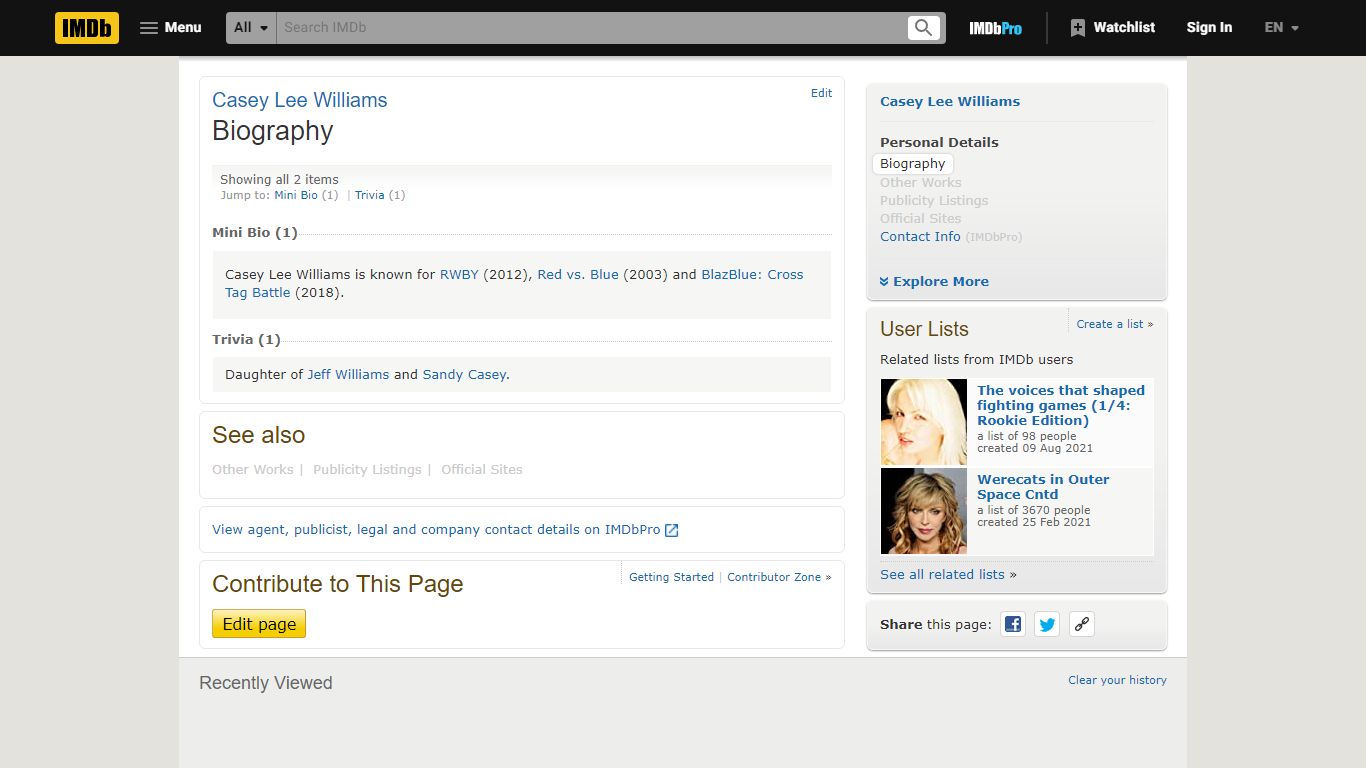Image resolution: width=1366 pixels, height=768 pixels.
Task: View contact details on IMDbPro link
Action: click(436, 530)
